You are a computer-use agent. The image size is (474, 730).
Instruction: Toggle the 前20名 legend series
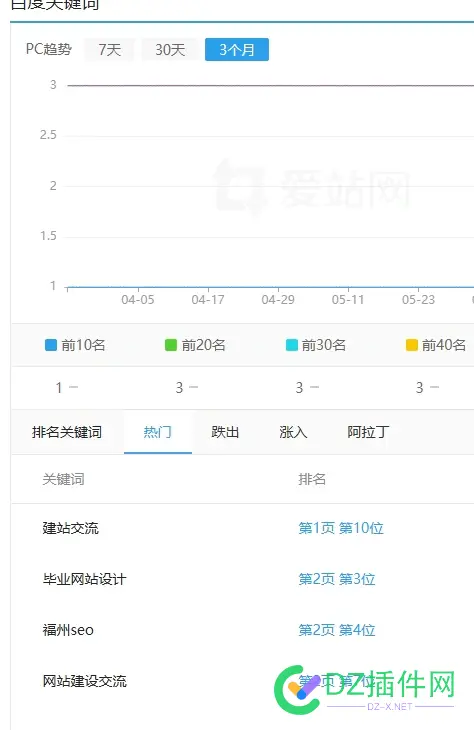(x=195, y=345)
